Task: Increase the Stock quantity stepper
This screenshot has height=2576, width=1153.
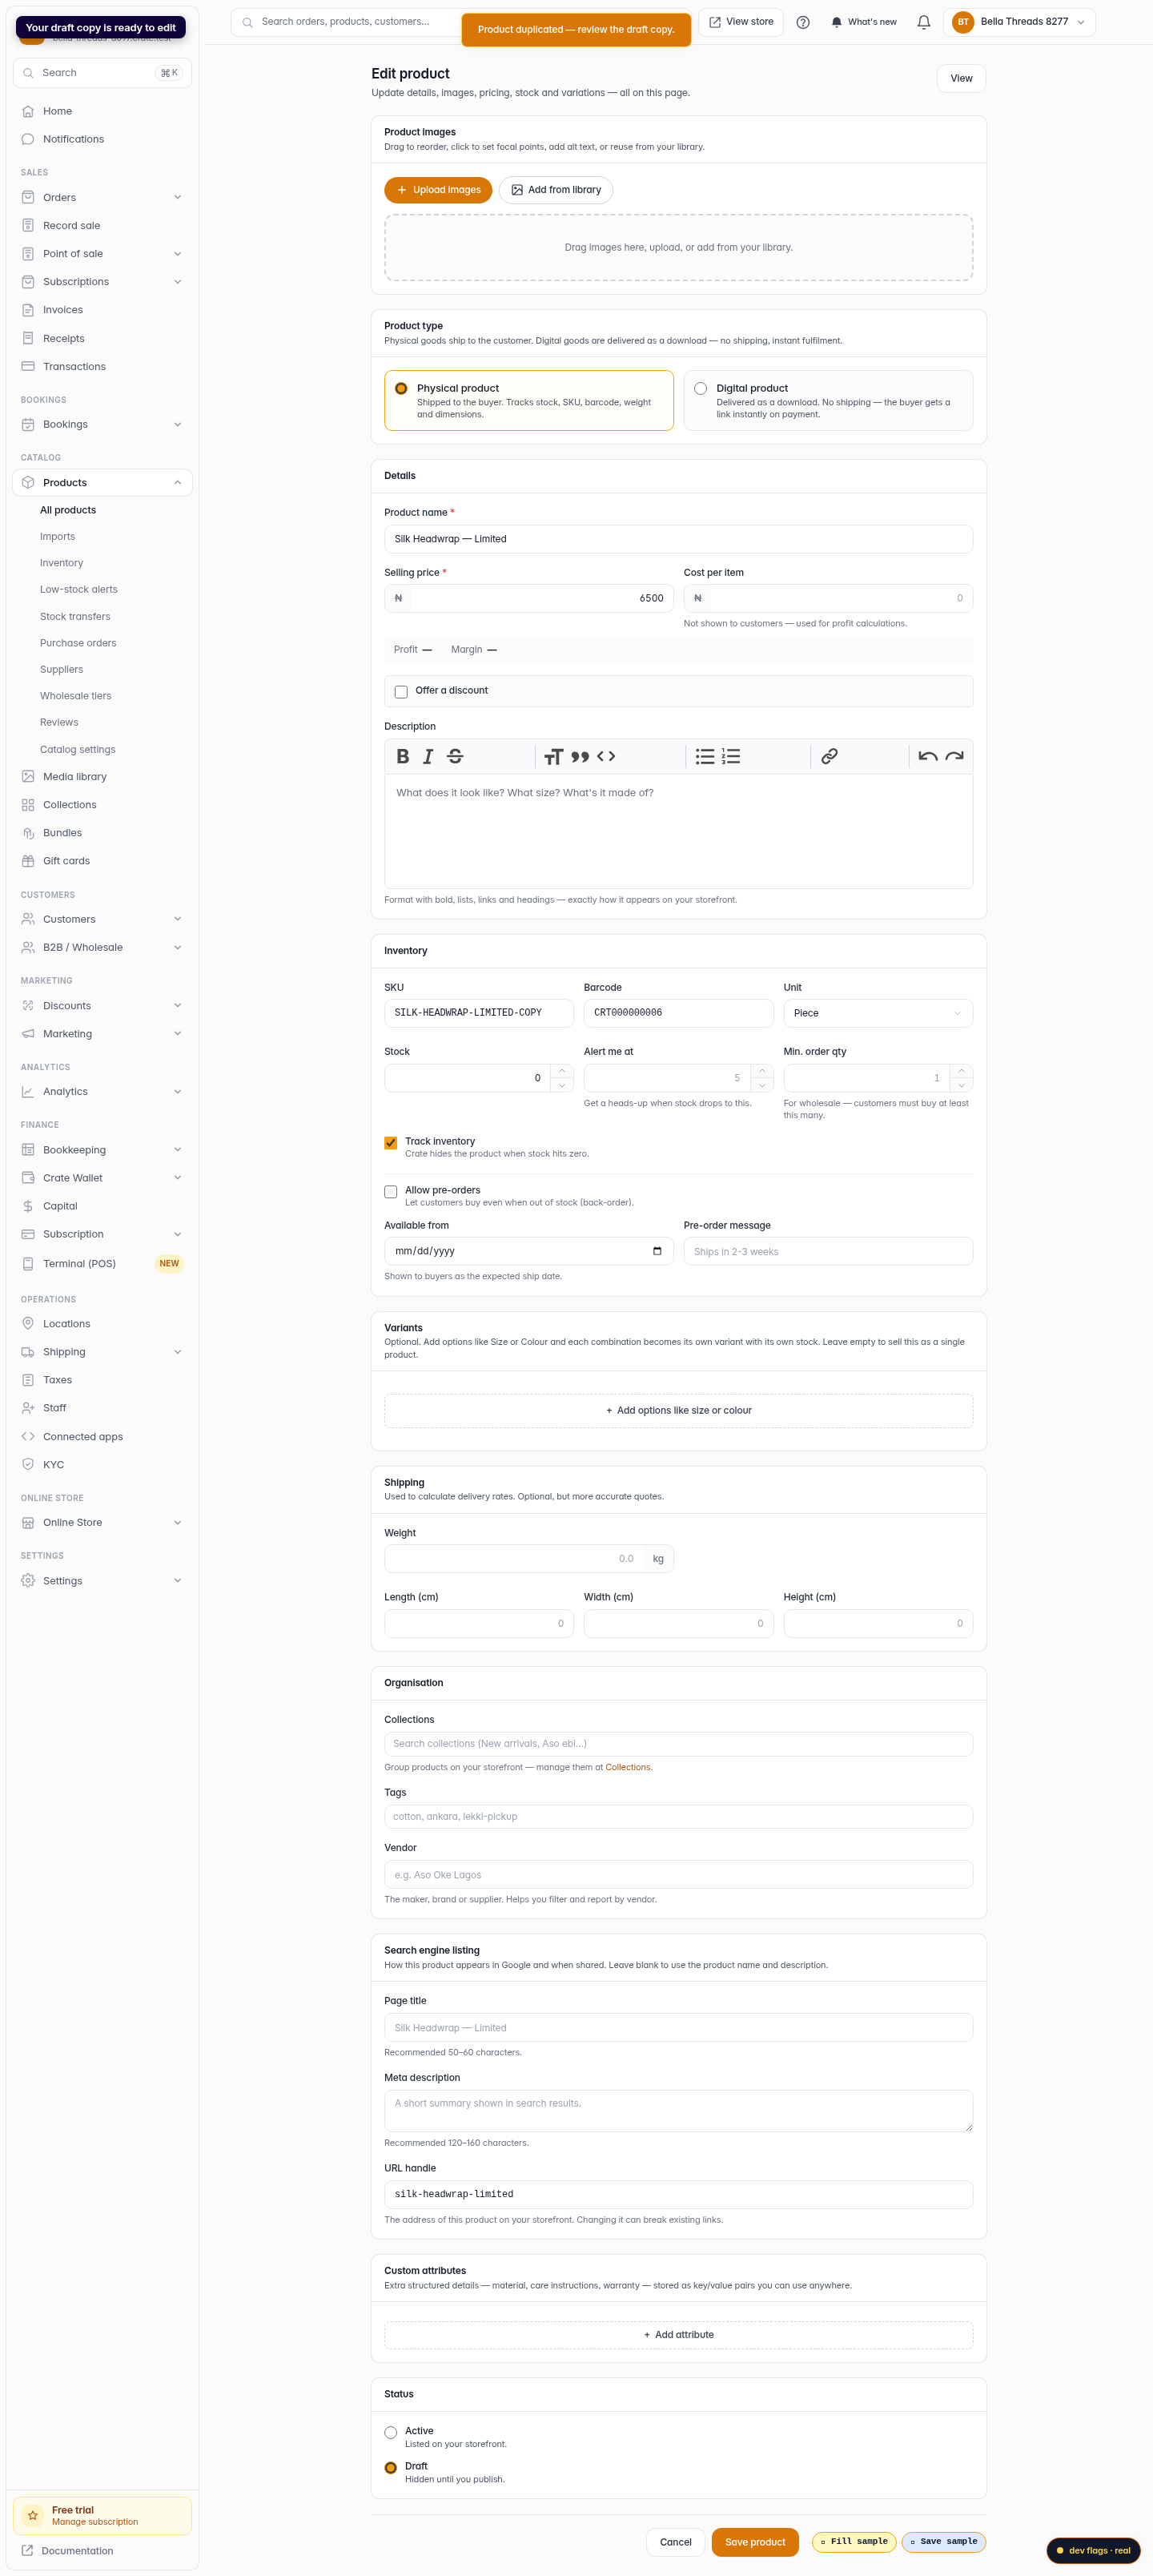Action: coord(562,1071)
